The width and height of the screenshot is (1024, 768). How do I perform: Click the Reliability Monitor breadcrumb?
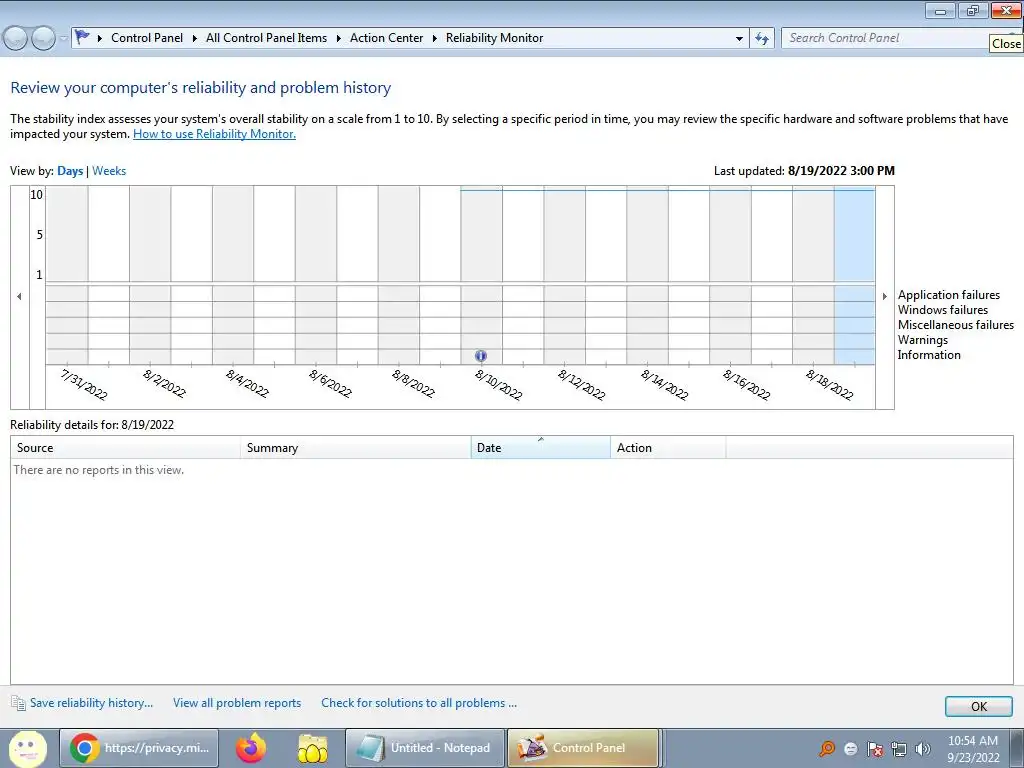(x=494, y=38)
